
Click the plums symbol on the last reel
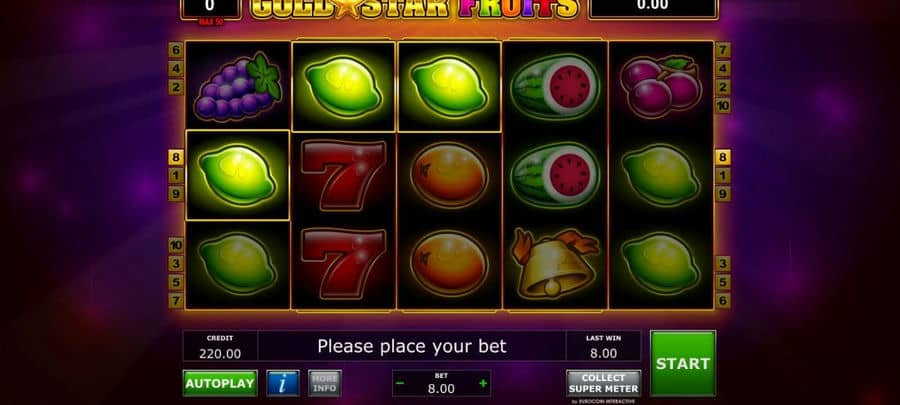tap(660, 86)
